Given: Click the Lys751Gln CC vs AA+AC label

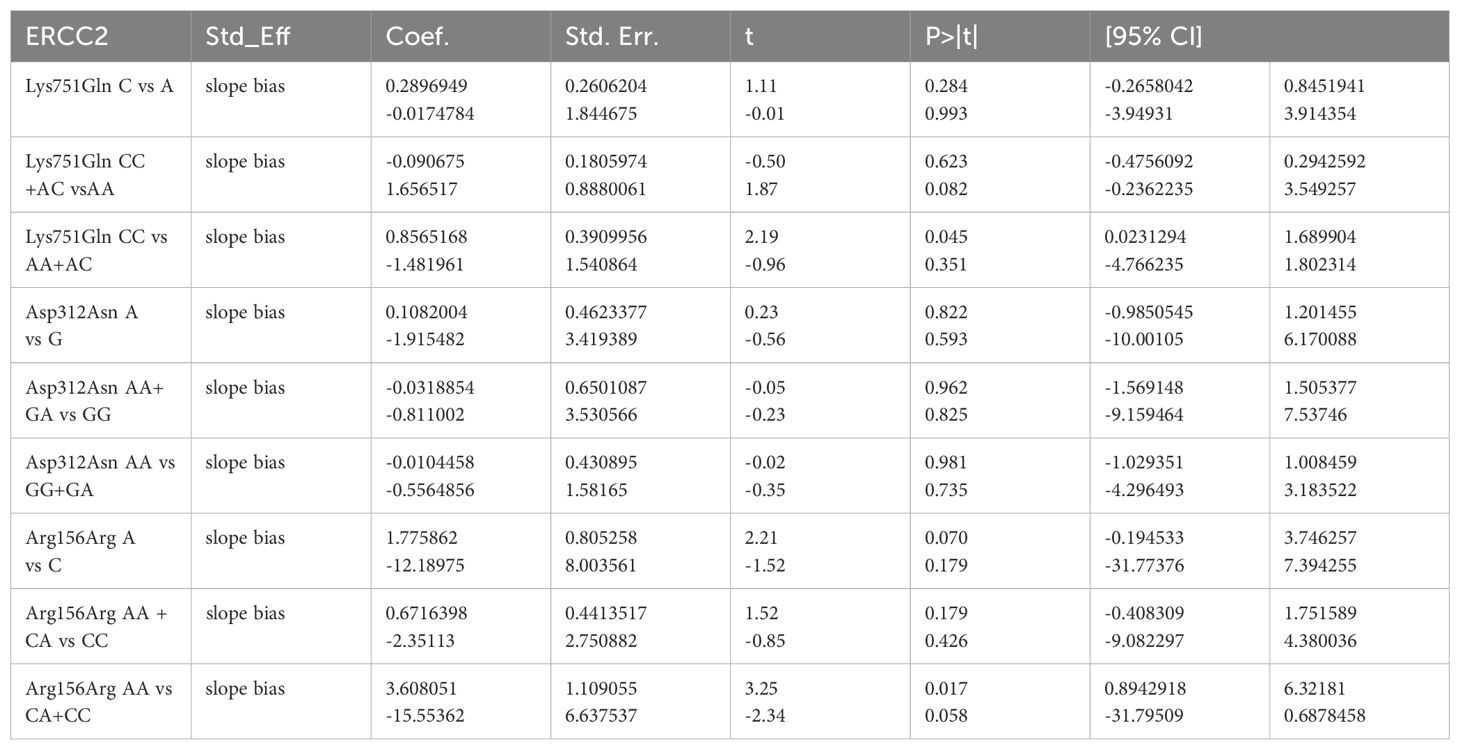Looking at the screenshot, I should pyautogui.click(x=96, y=250).
